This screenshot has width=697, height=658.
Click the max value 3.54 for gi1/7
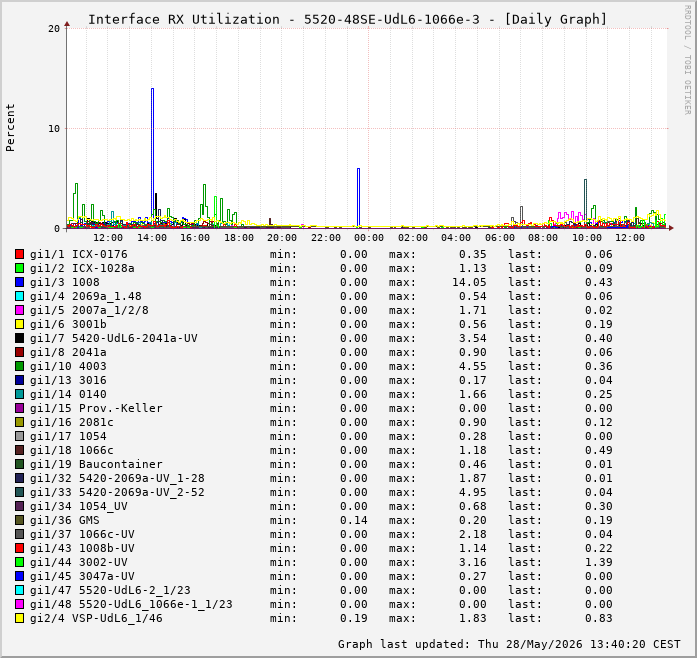coord(473,338)
